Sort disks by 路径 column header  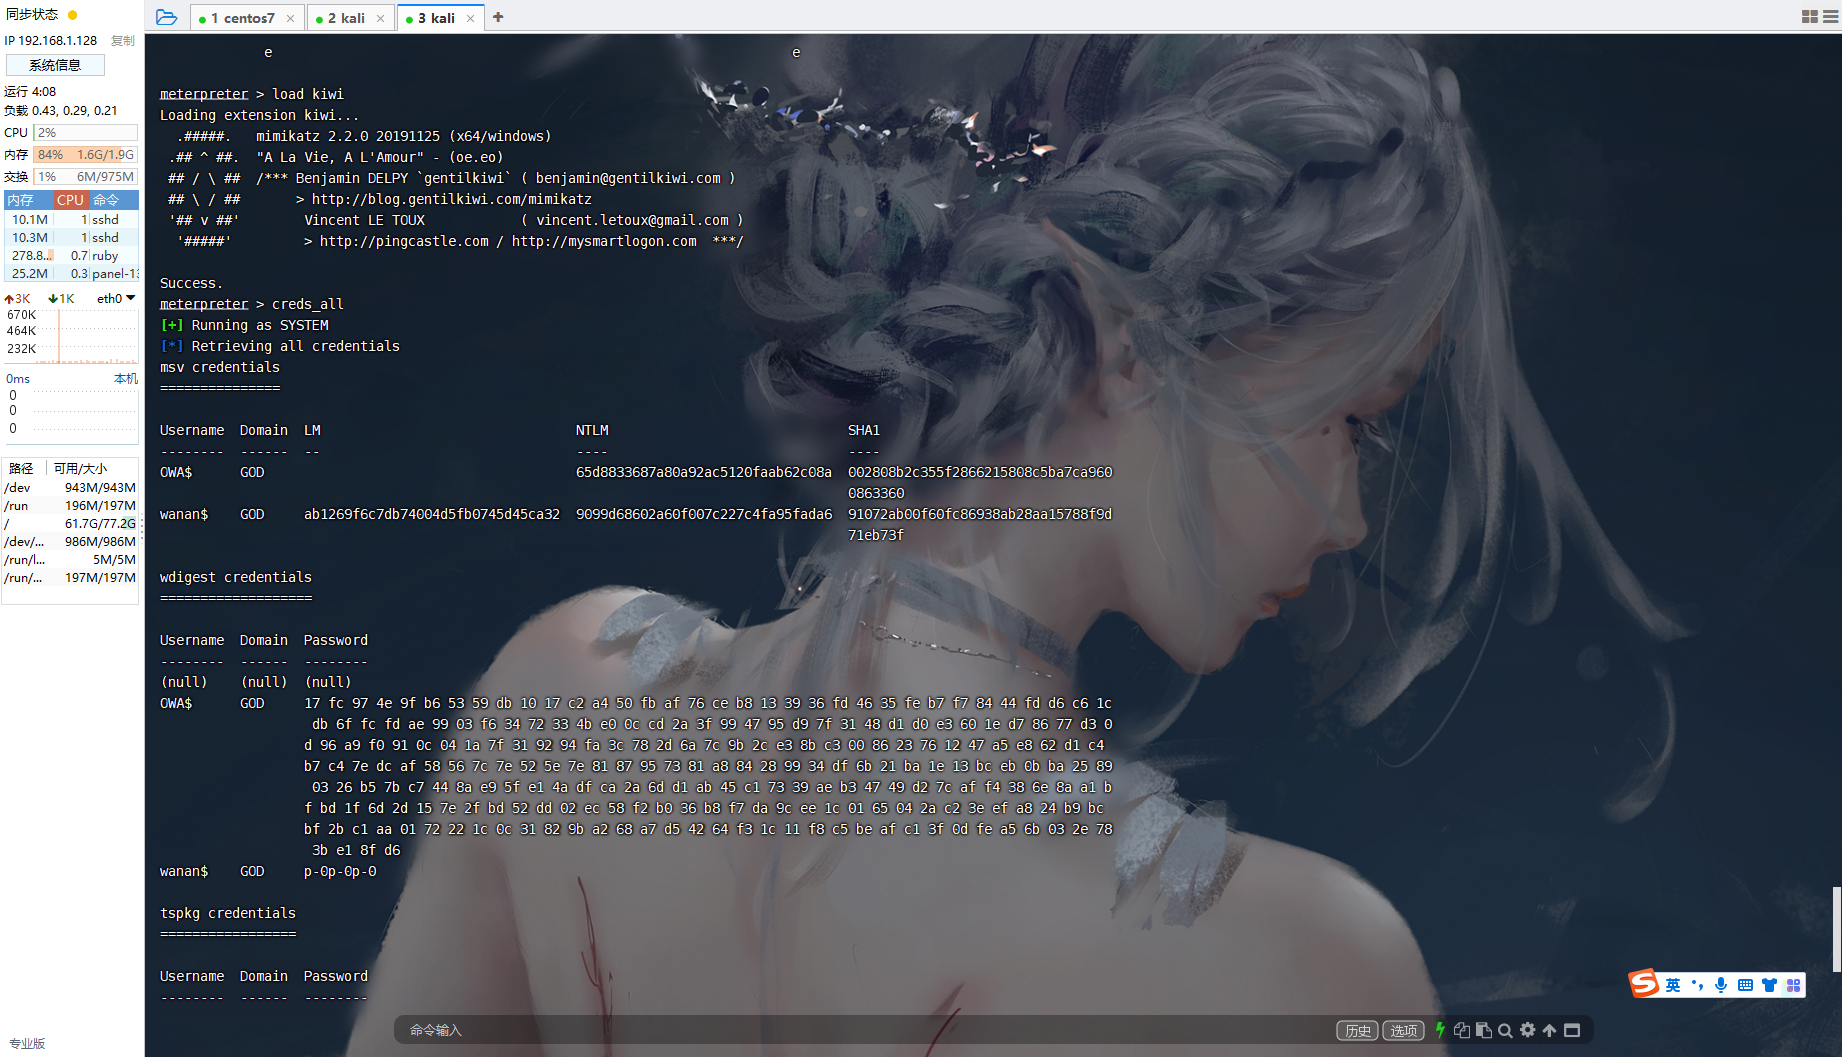pyautogui.click(x=22, y=468)
